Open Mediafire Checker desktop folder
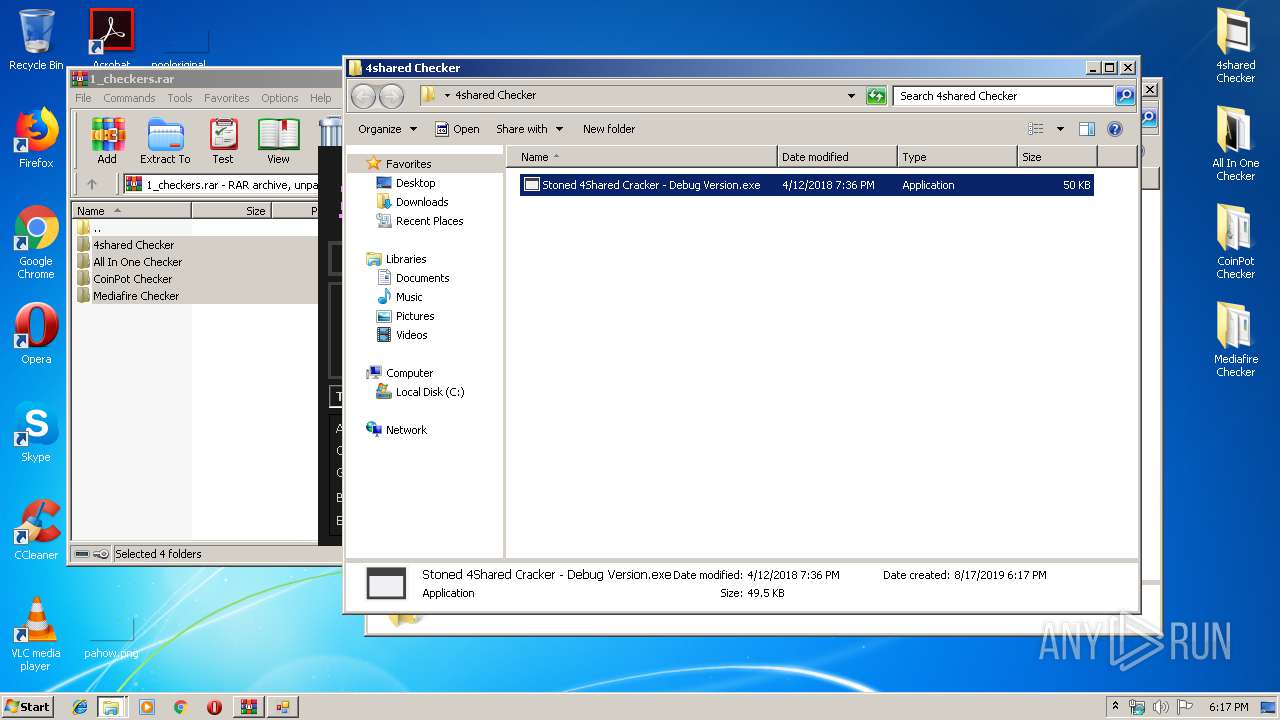The height and width of the screenshot is (720, 1280). [1236, 339]
